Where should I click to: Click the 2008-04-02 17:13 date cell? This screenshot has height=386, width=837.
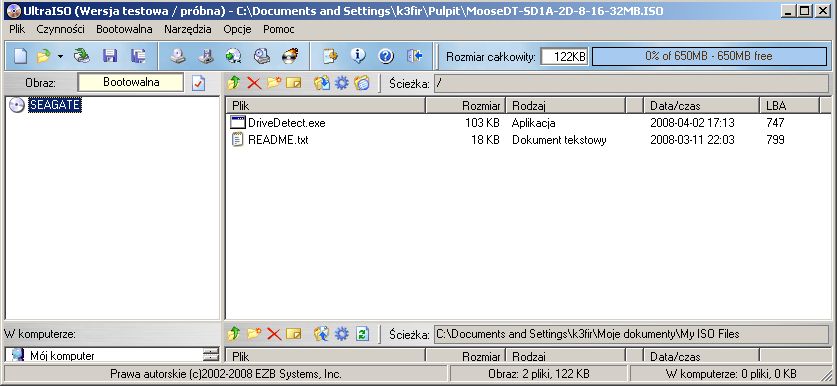pyautogui.click(x=692, y=123)
